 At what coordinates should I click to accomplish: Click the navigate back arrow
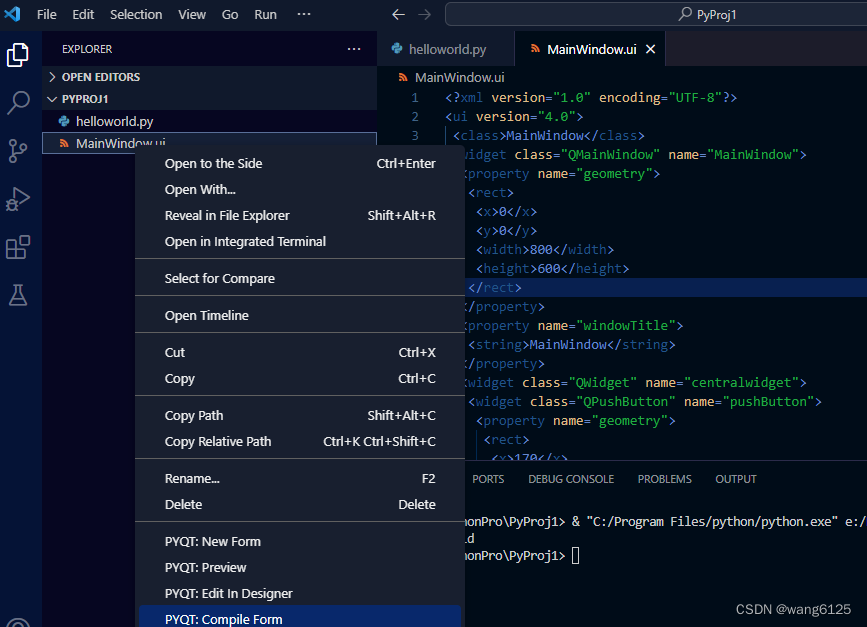pos(398,14)
